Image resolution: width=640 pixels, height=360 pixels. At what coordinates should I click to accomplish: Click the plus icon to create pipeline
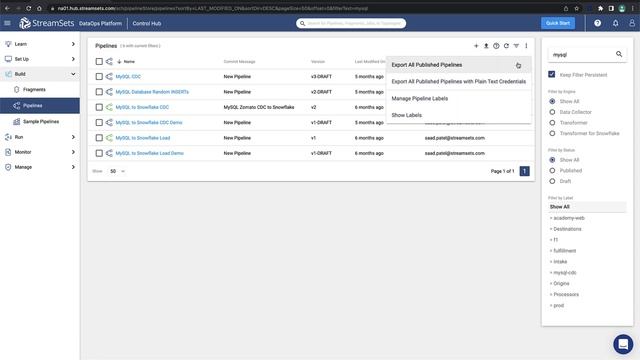pyautogui.click(x=476, y=46)
